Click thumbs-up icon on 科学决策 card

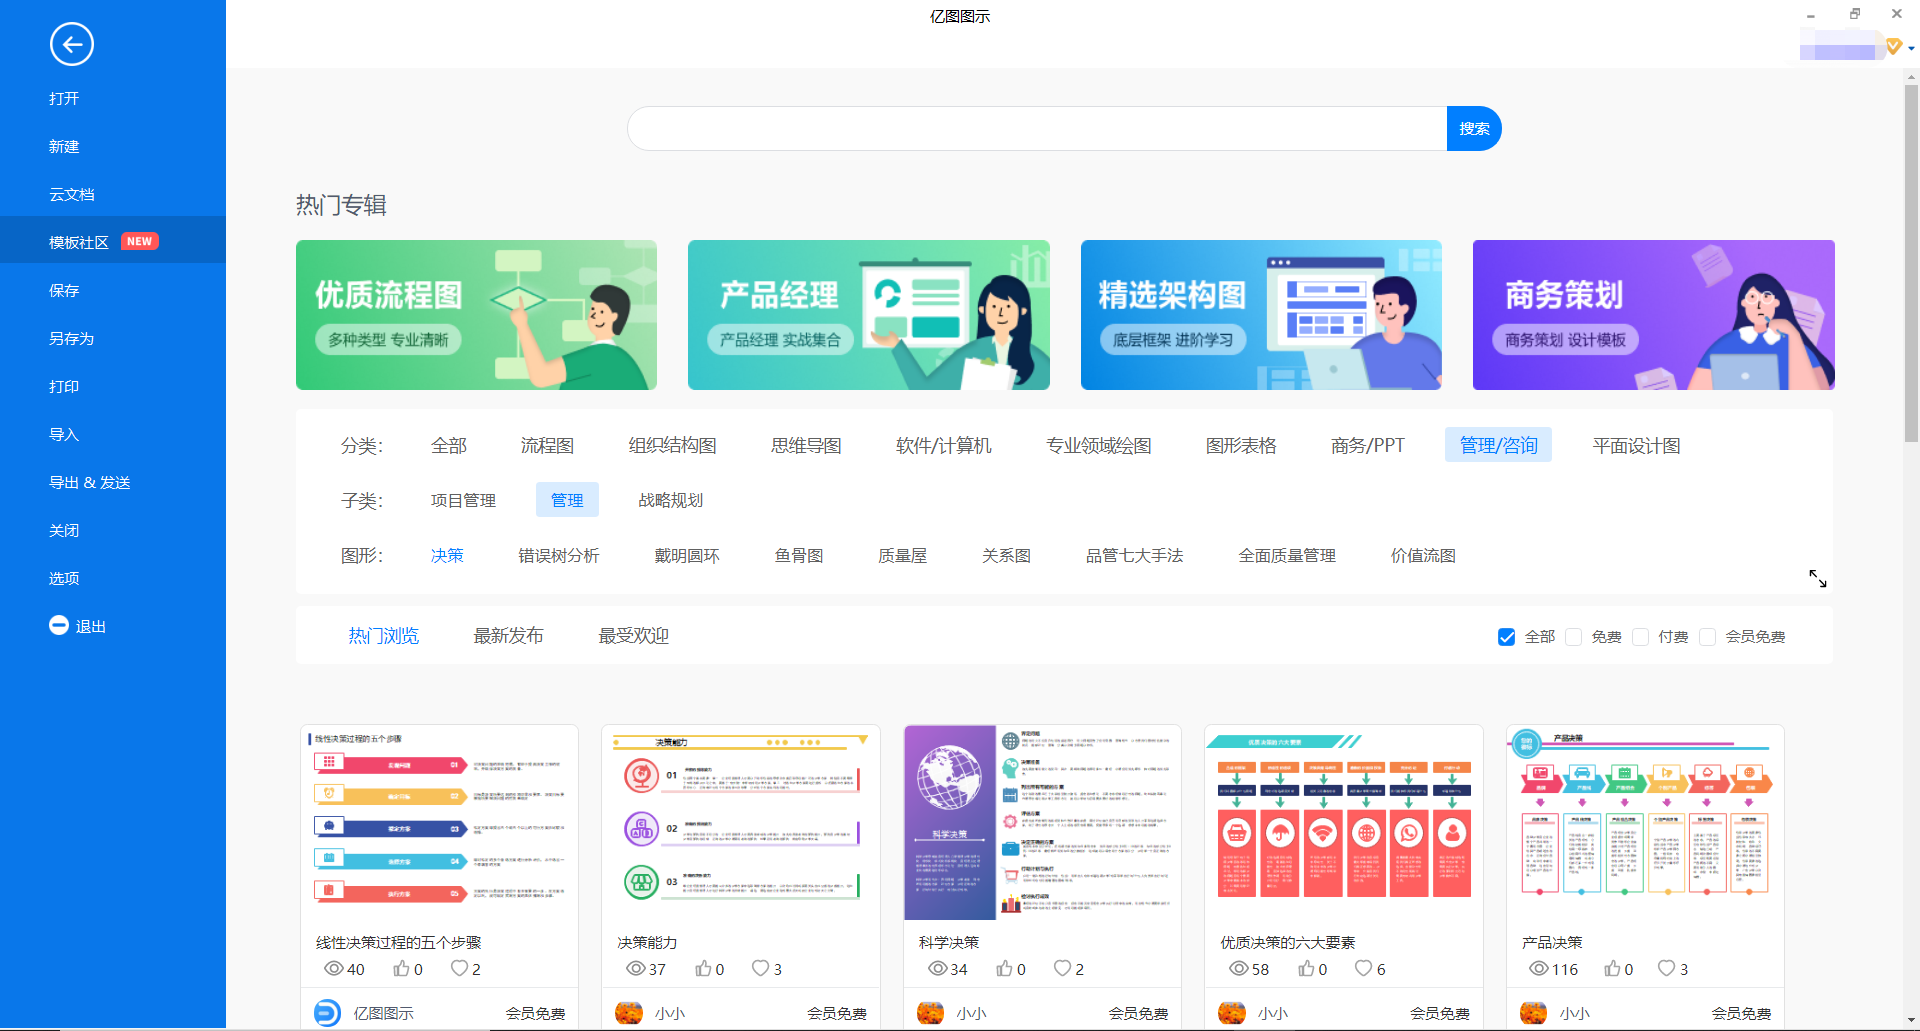click(x=1004, y=968)
